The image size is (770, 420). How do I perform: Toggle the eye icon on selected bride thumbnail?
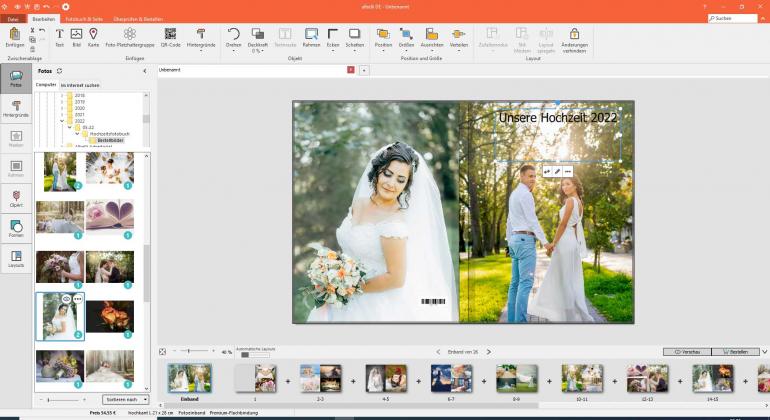pos(66,299)
